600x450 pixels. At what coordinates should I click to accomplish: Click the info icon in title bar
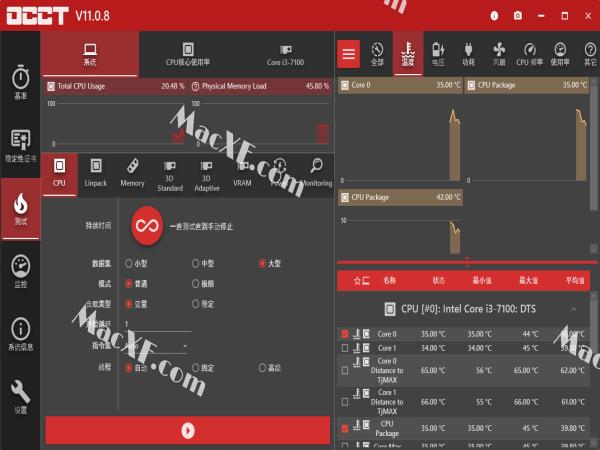494,16
